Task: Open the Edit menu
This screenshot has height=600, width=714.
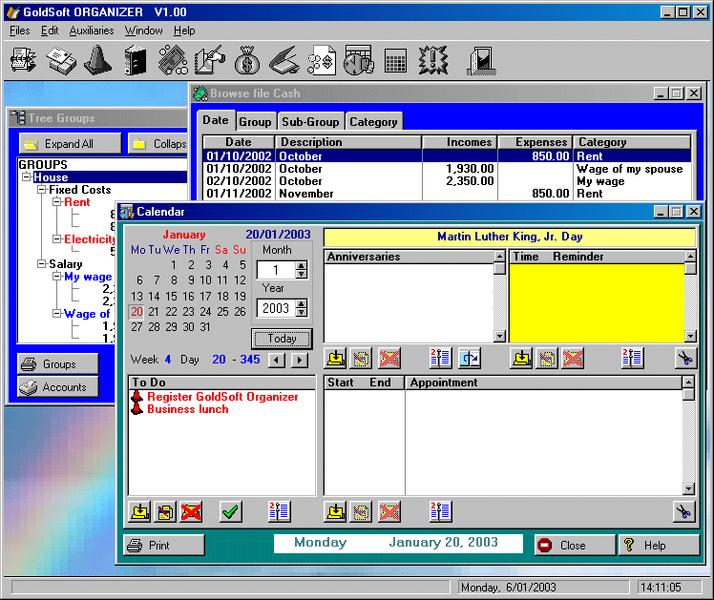Action: coord(50,31)
